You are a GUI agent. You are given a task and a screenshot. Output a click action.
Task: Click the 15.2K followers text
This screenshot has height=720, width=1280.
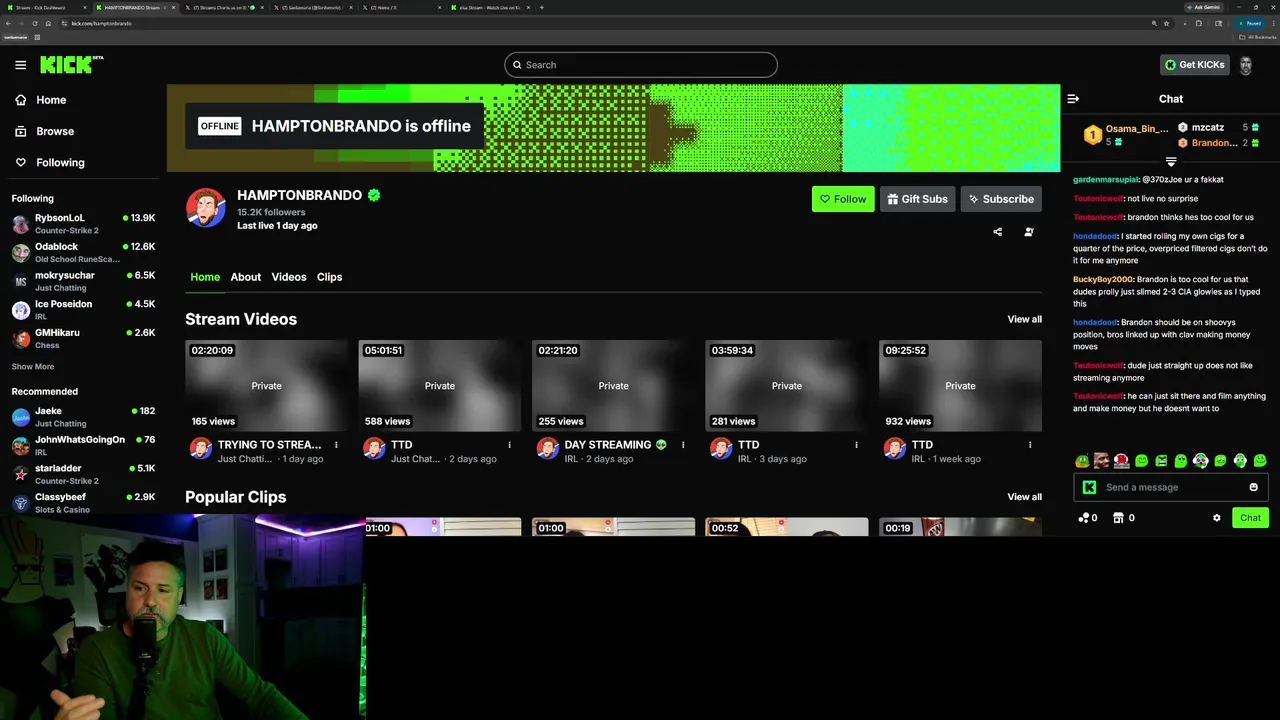[271, 213]
